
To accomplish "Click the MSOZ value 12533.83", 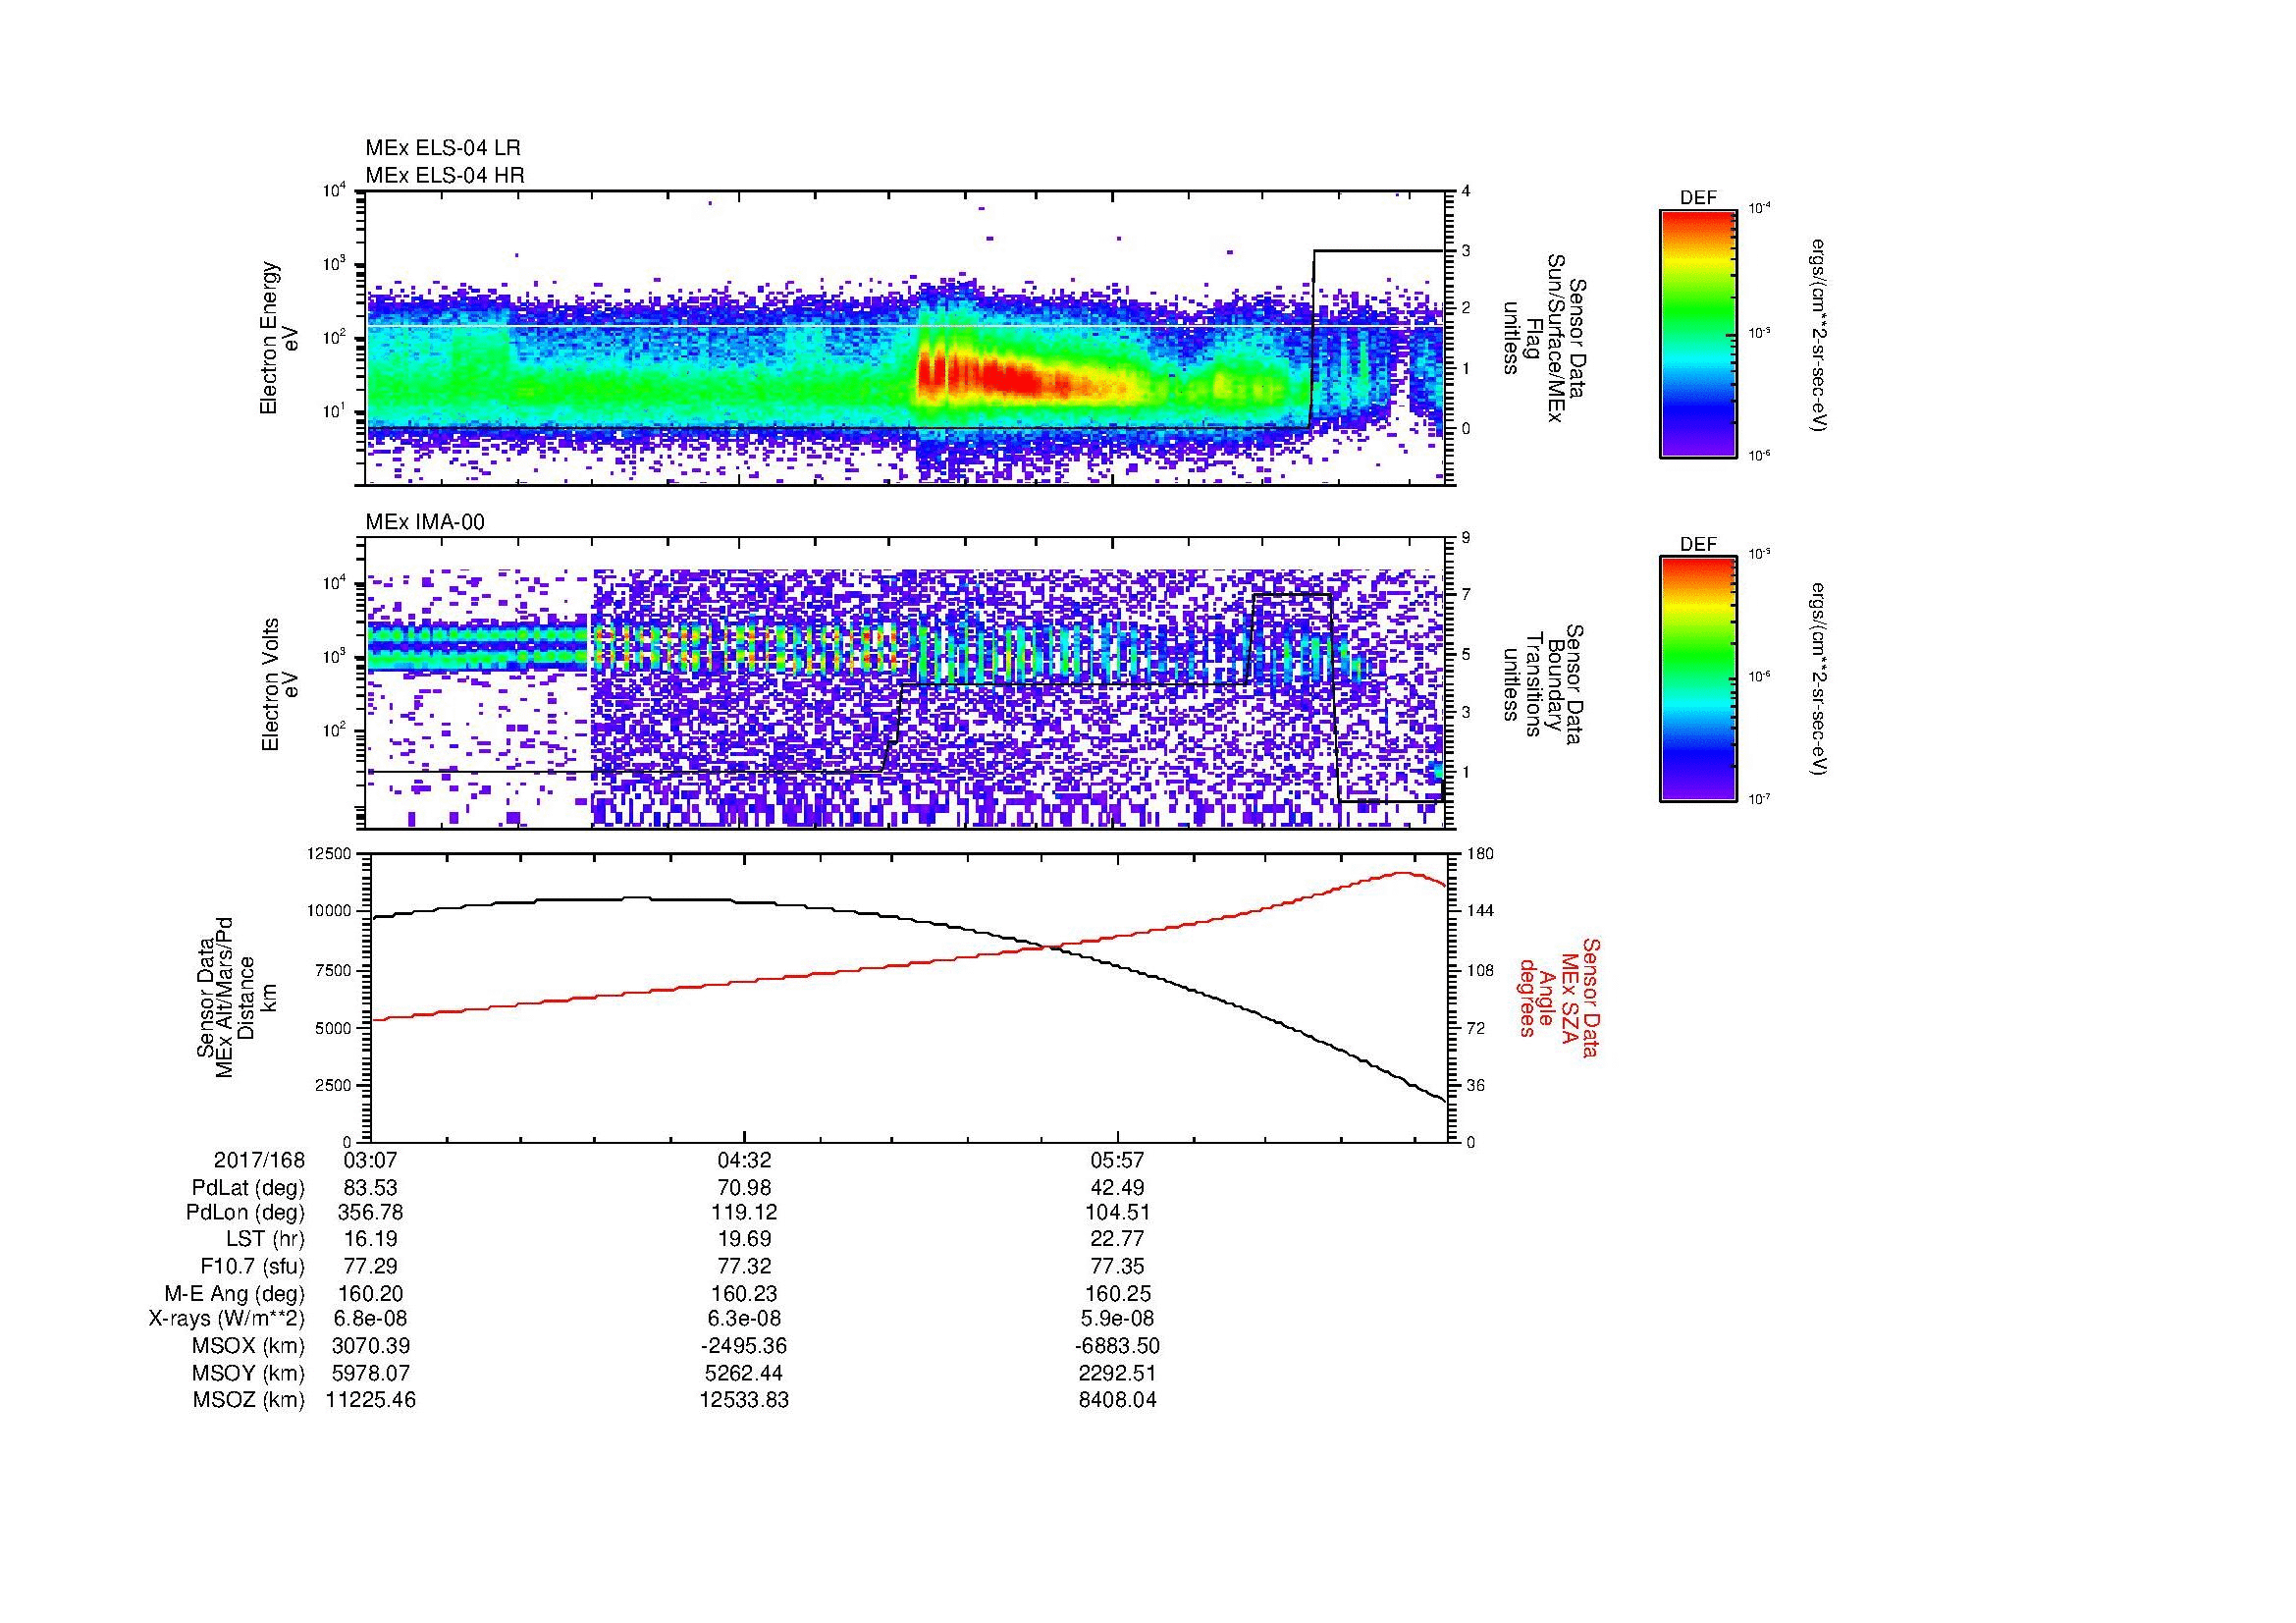I will coord(744,1400).
